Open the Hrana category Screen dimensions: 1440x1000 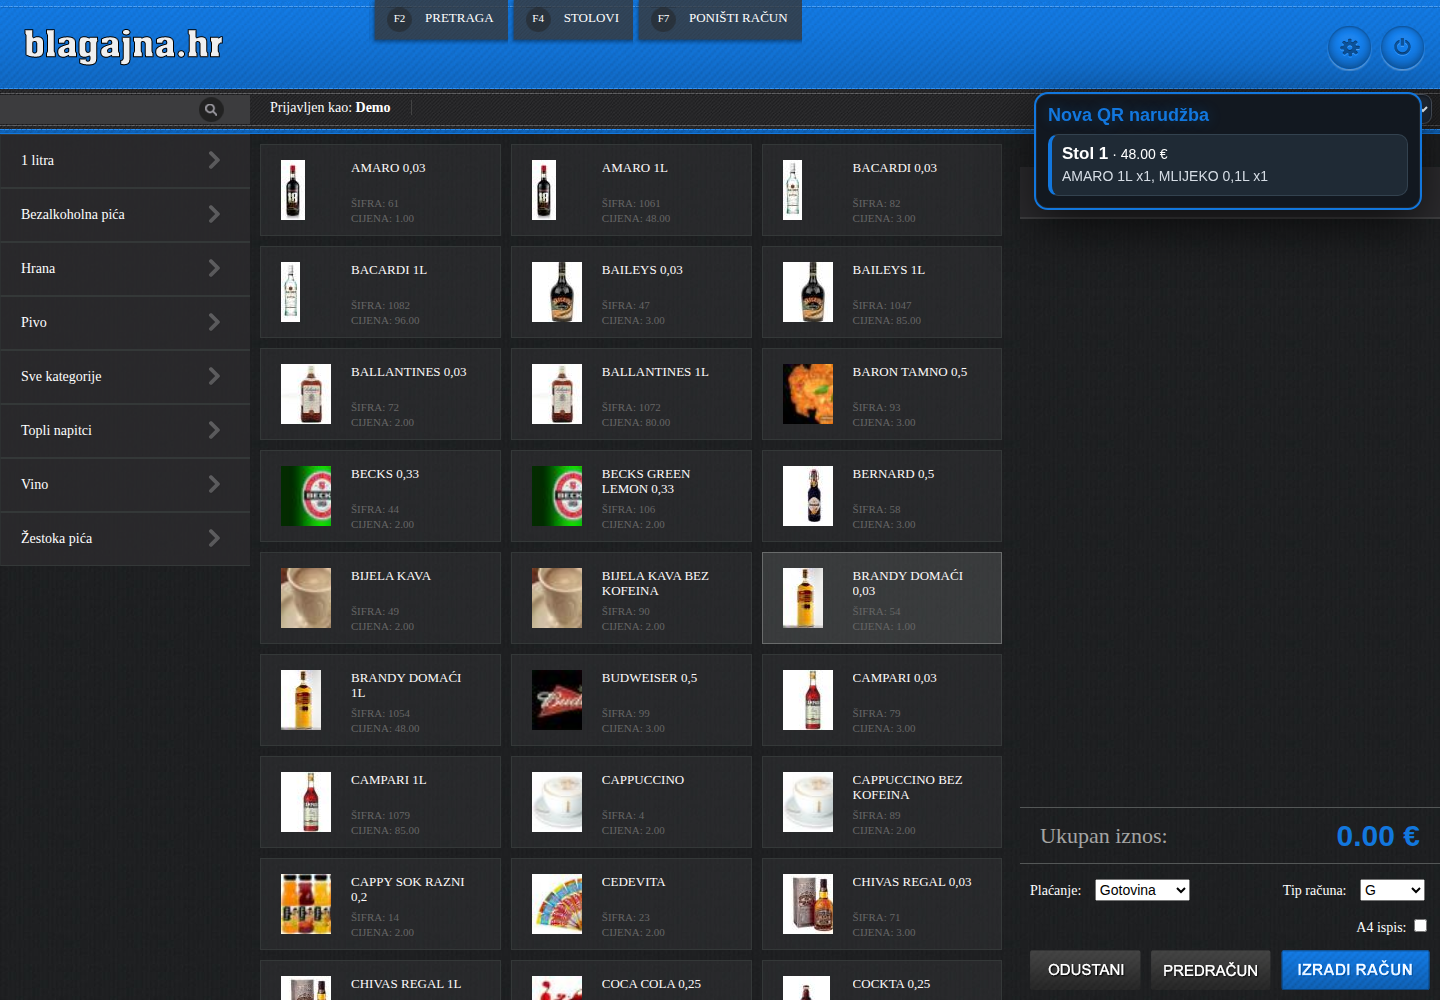click(x=125, y=269)
